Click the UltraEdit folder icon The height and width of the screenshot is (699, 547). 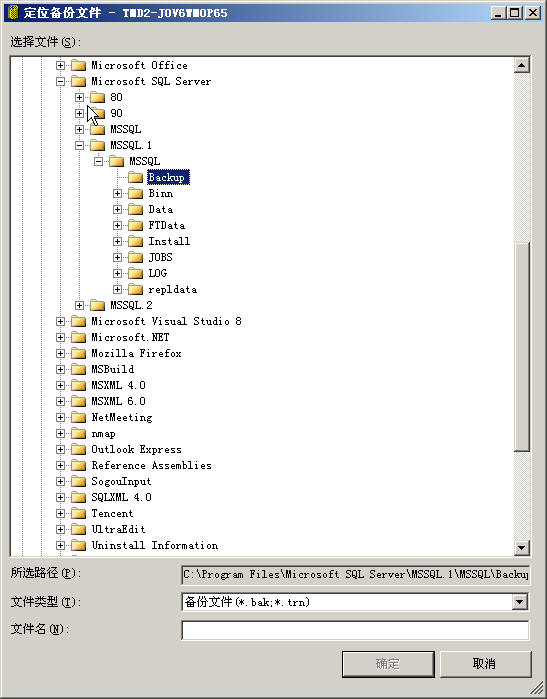tap(78, 530)
